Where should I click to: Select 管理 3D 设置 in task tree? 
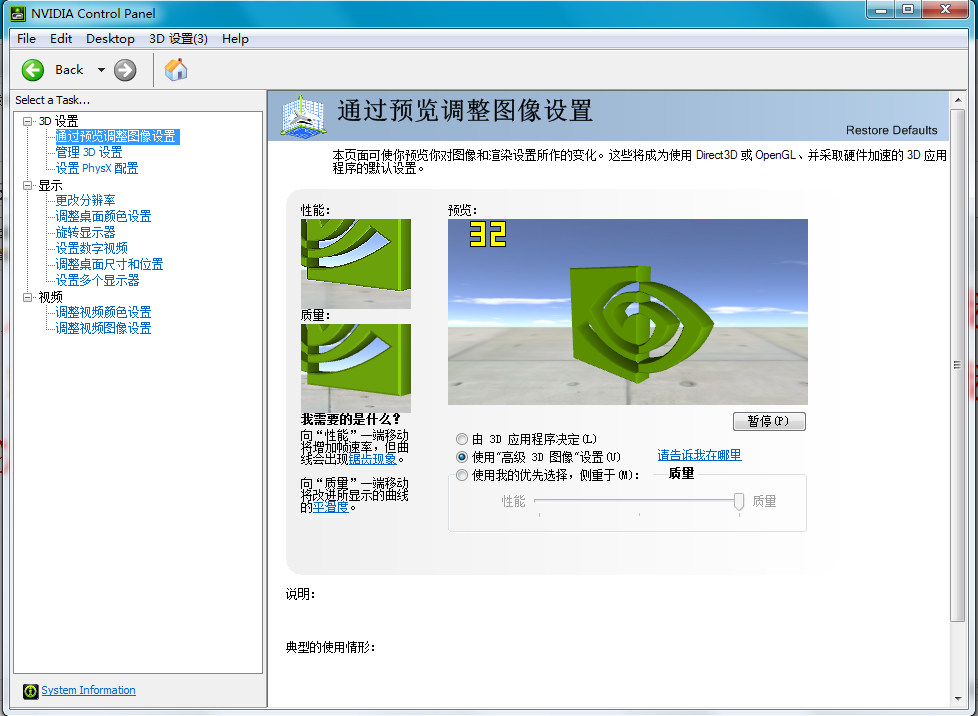(89, 152)
